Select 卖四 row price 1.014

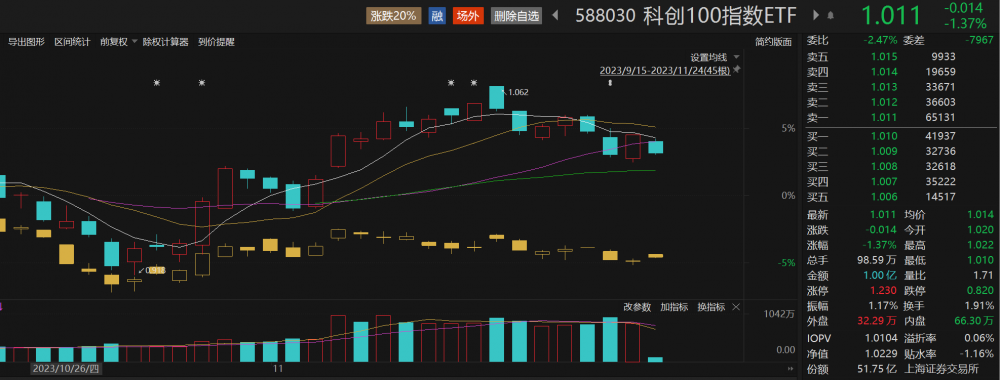coord(884,71)
